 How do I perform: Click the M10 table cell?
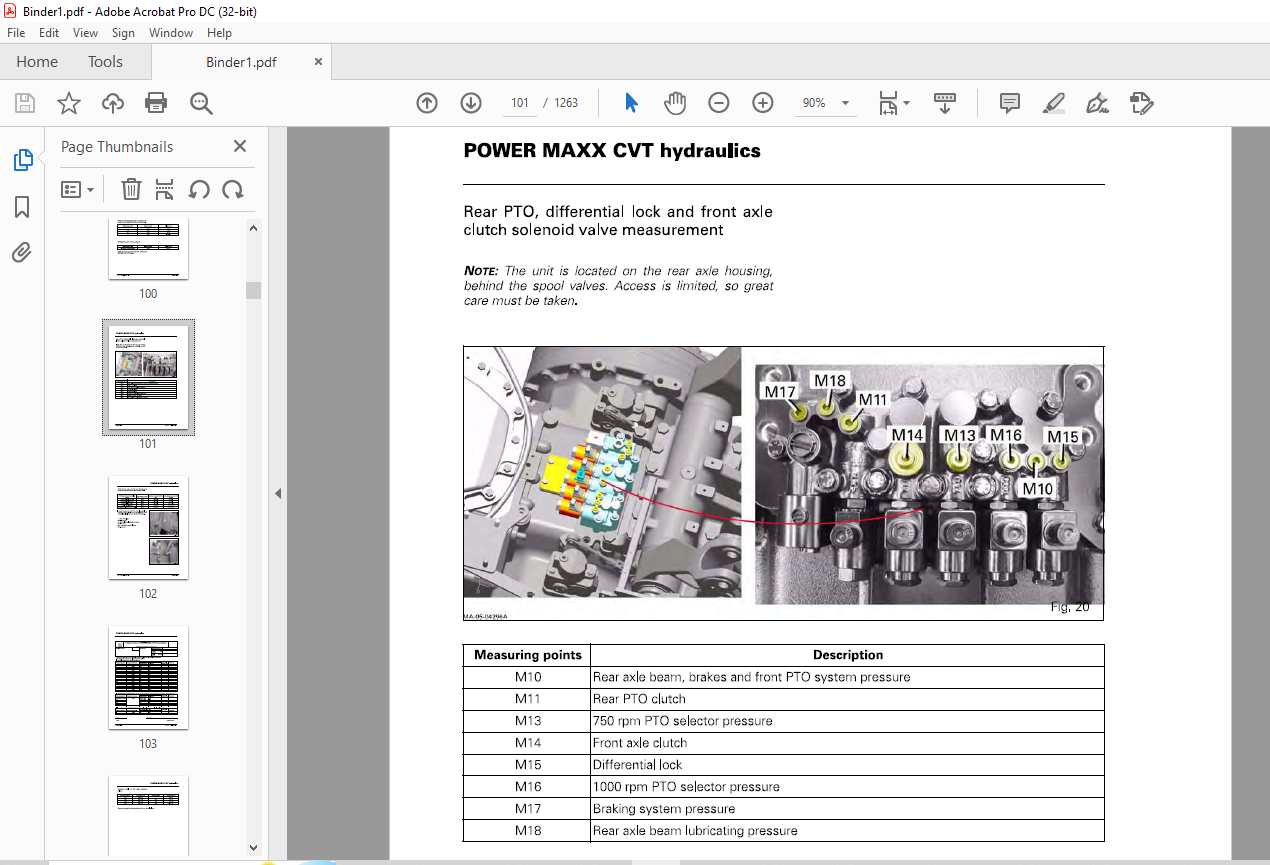(x=527, y=677)
